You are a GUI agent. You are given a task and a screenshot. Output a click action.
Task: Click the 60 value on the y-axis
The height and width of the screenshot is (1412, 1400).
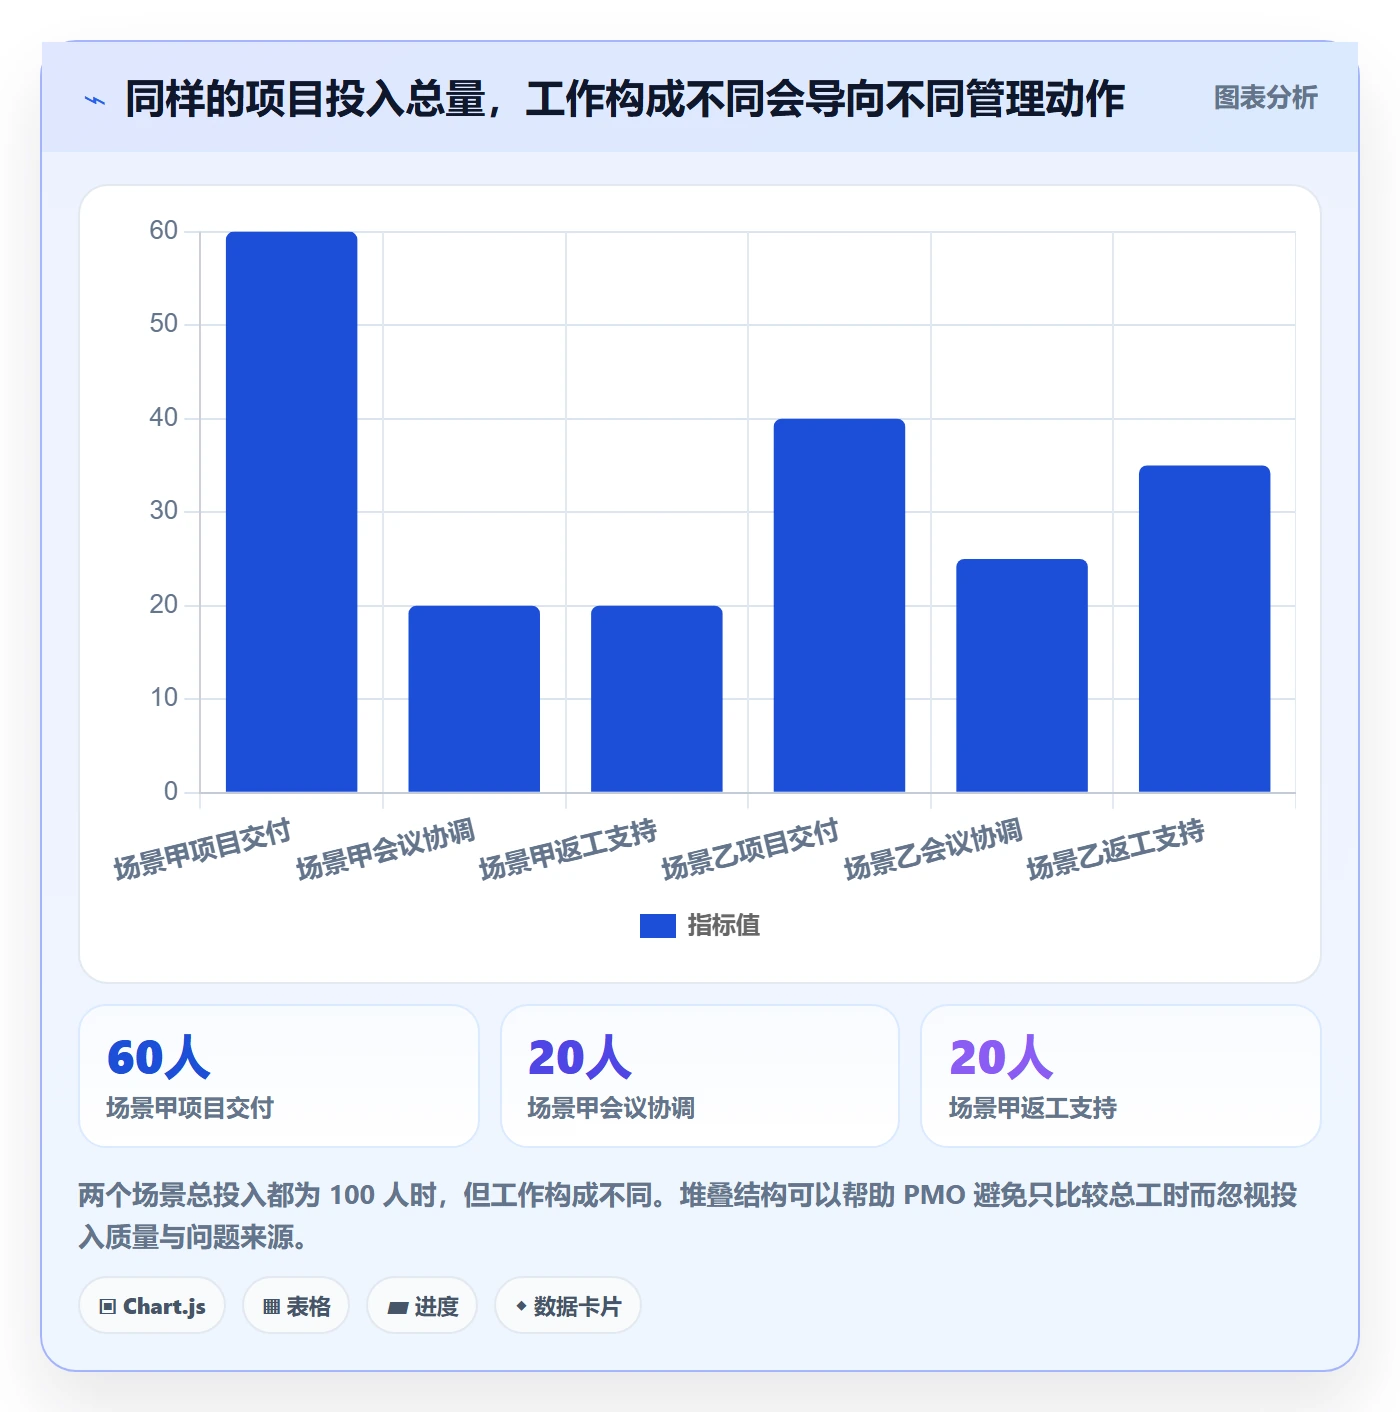(163, 231)
